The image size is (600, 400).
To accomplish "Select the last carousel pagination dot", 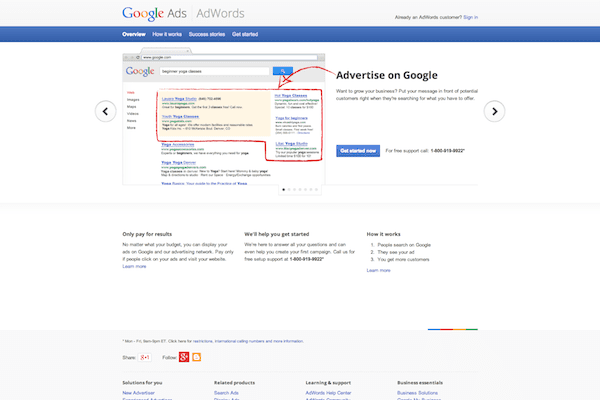I will 316,189.
